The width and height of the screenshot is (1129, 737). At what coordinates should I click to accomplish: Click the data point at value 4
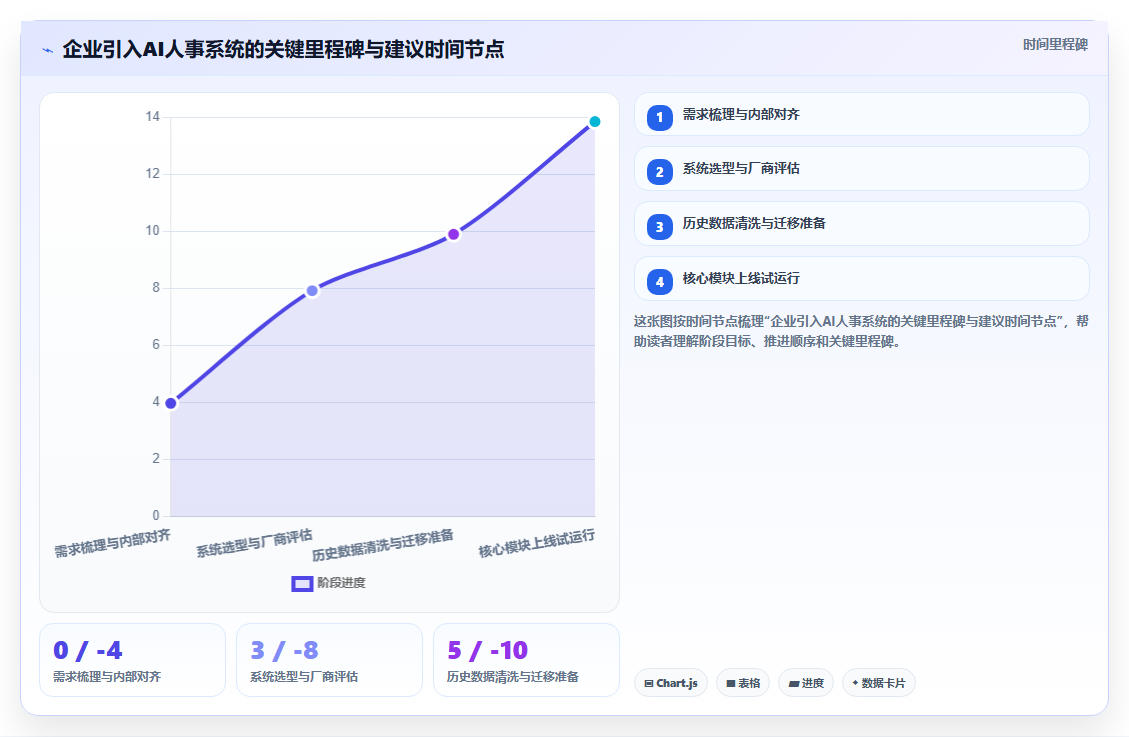171,403
